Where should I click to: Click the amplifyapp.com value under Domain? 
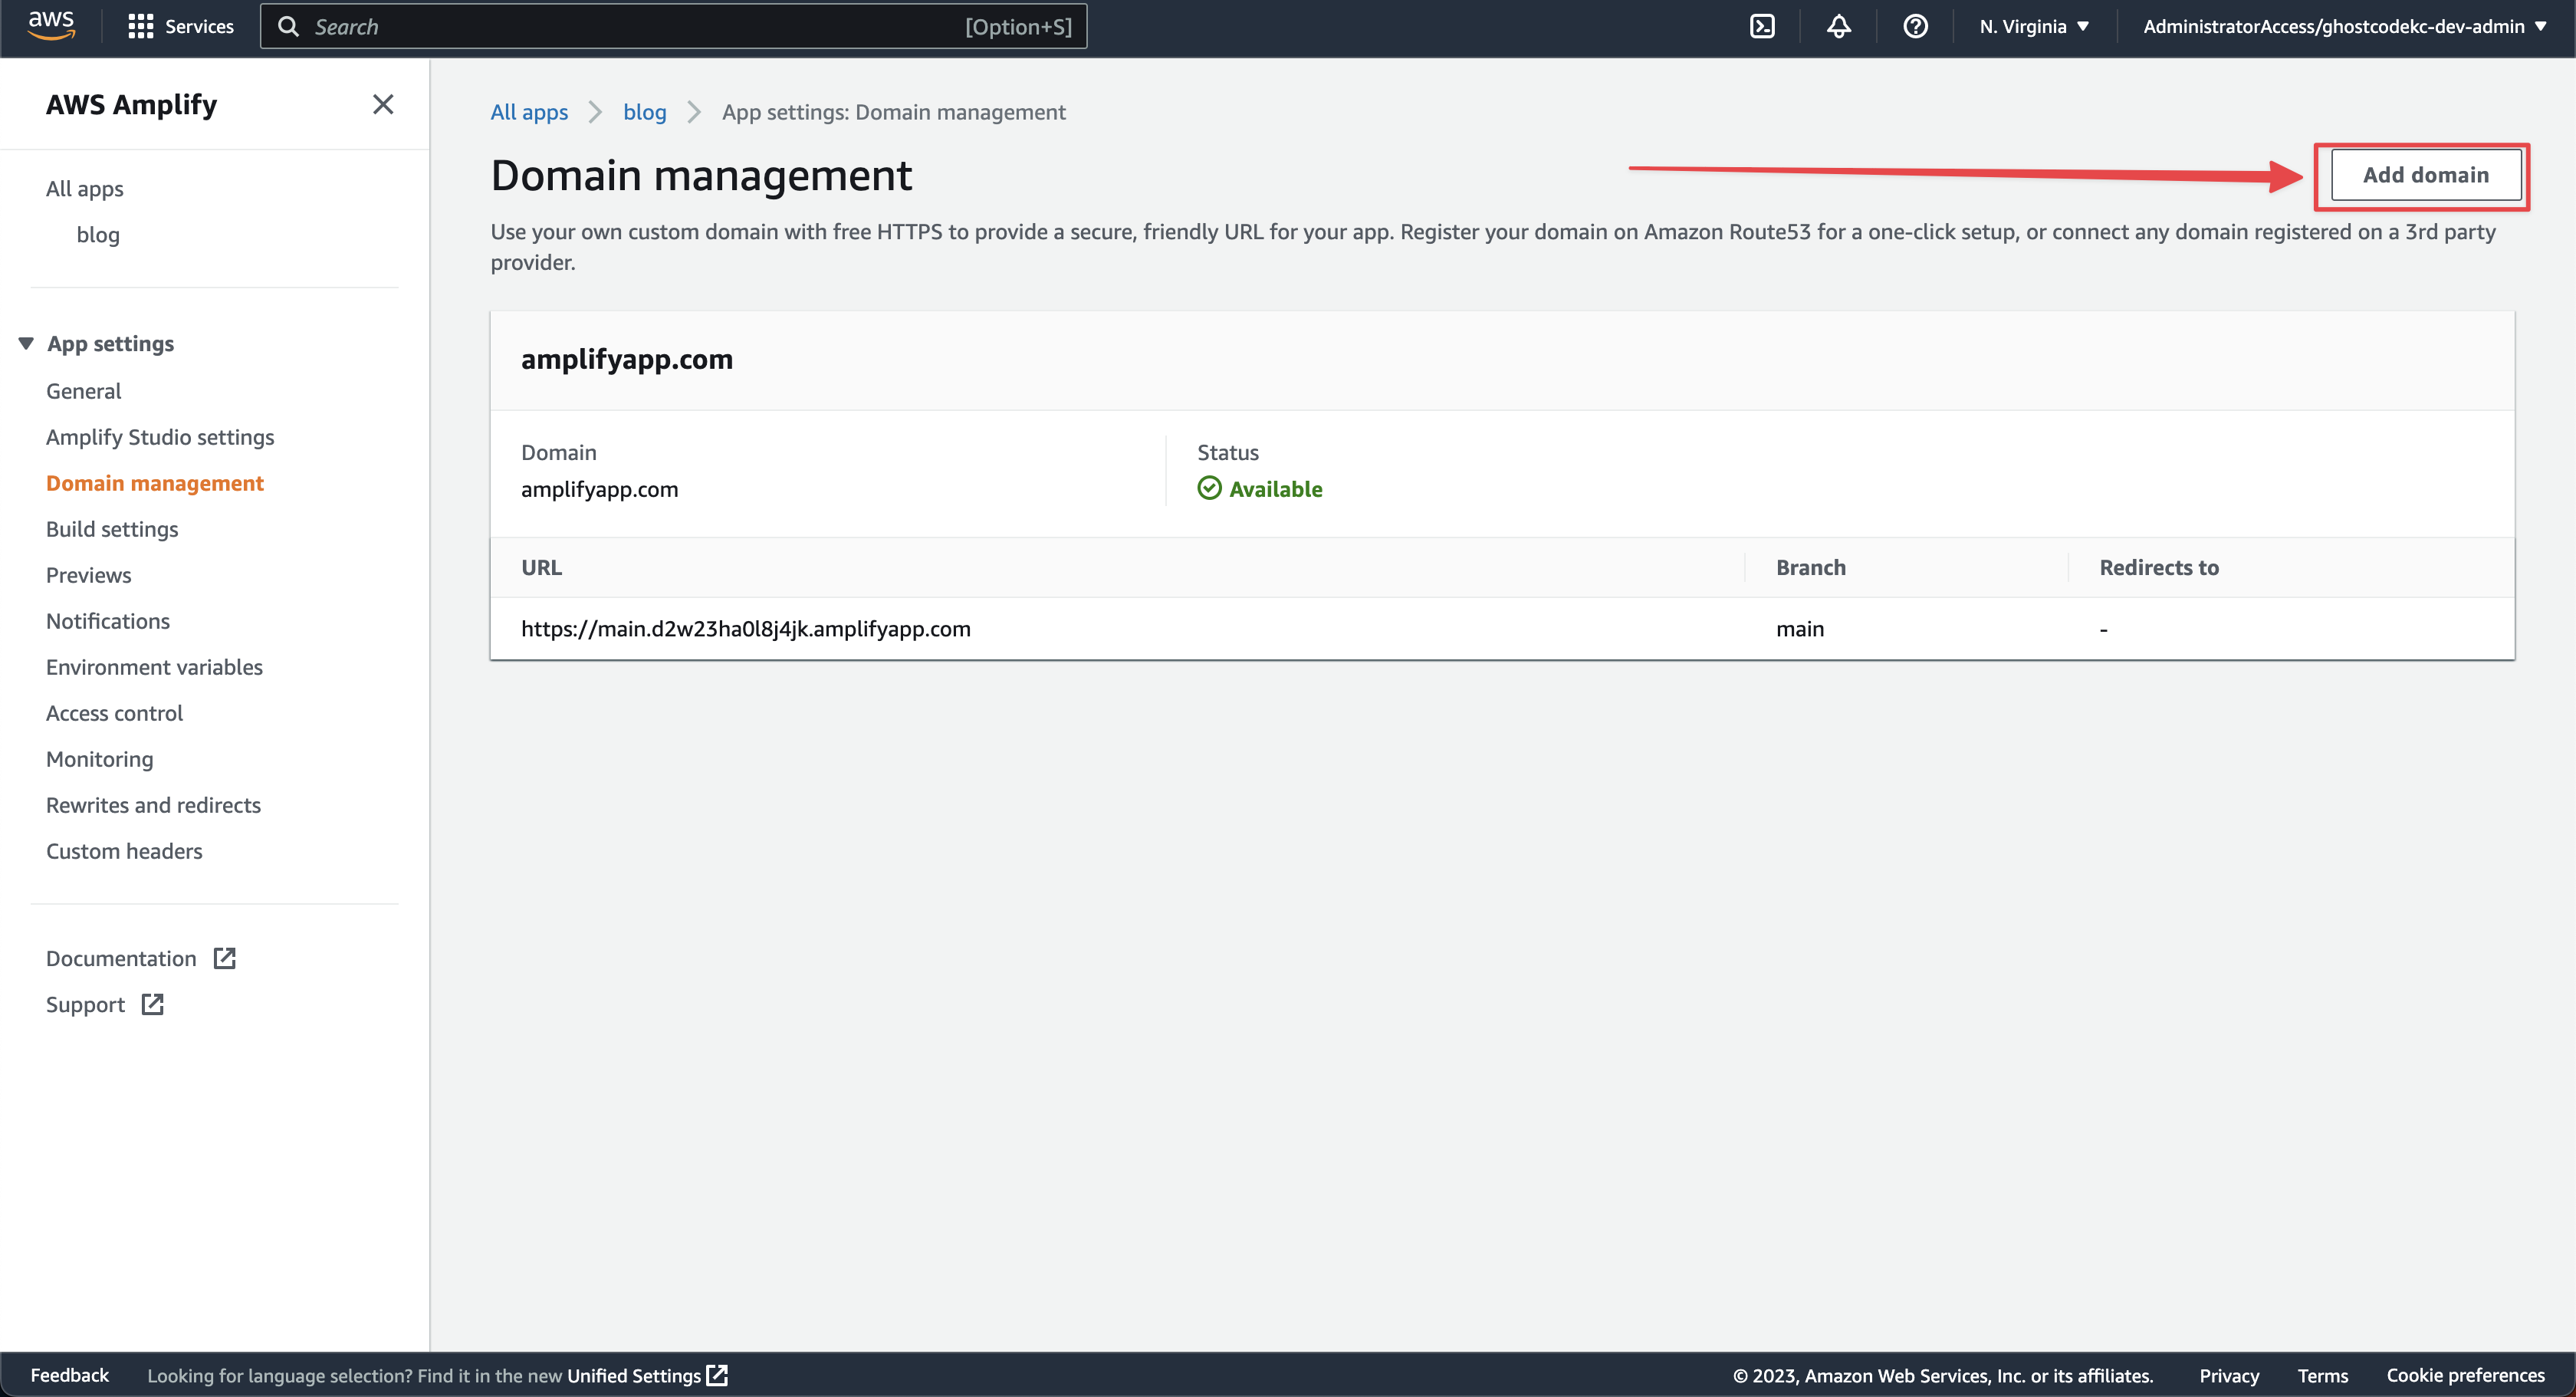tap(600, 489)
